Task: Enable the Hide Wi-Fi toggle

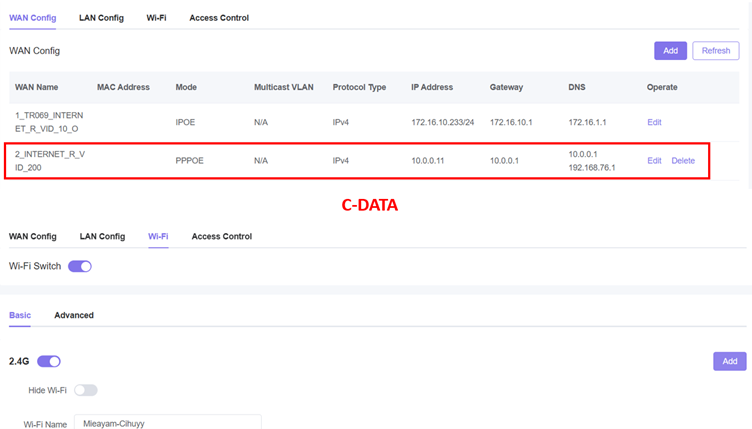Action: coord(86,390)
